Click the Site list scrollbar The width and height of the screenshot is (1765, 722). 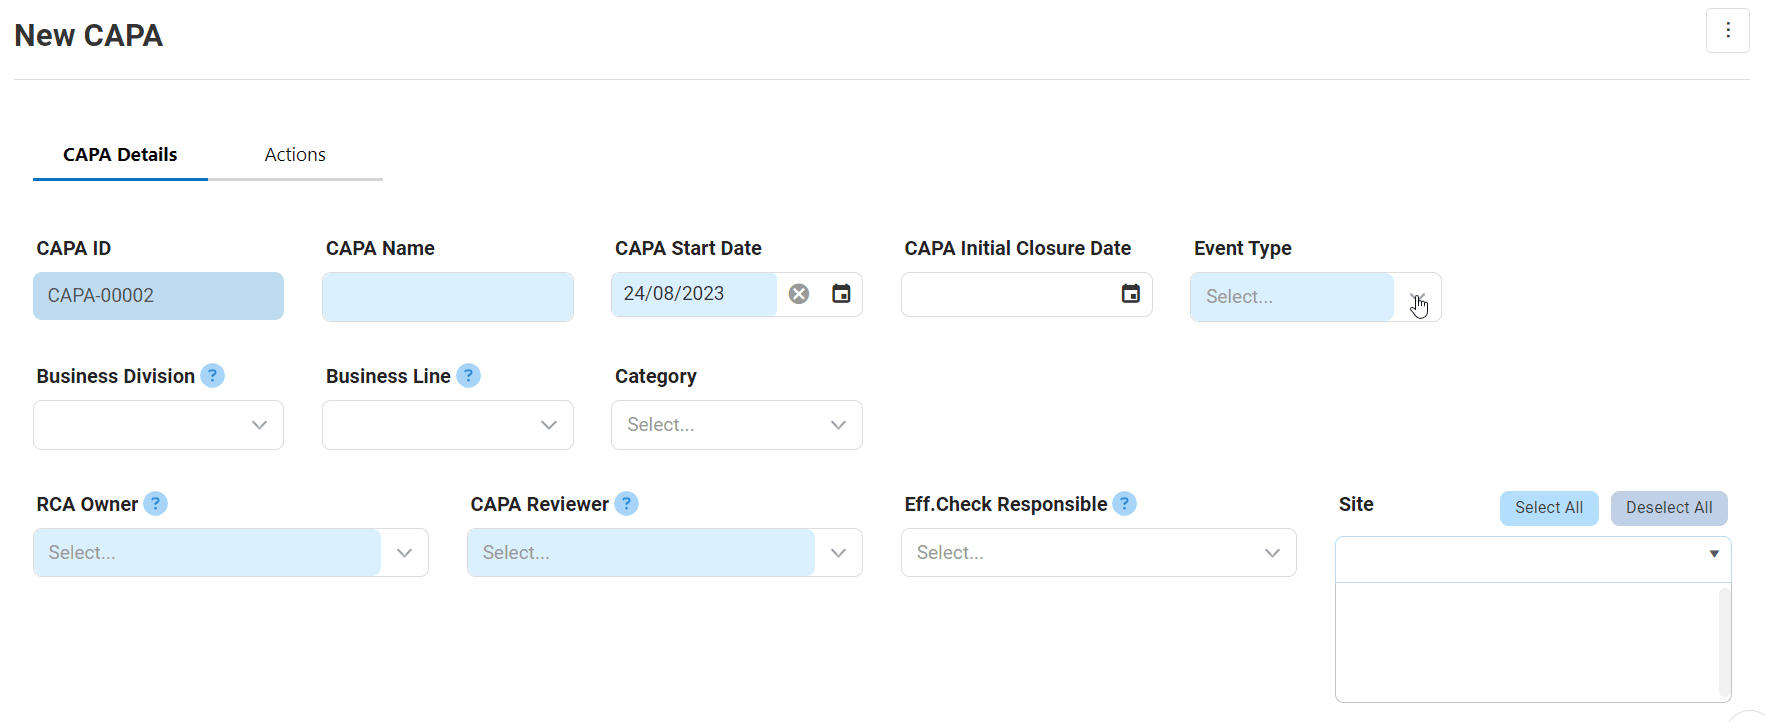point(1724,642)
